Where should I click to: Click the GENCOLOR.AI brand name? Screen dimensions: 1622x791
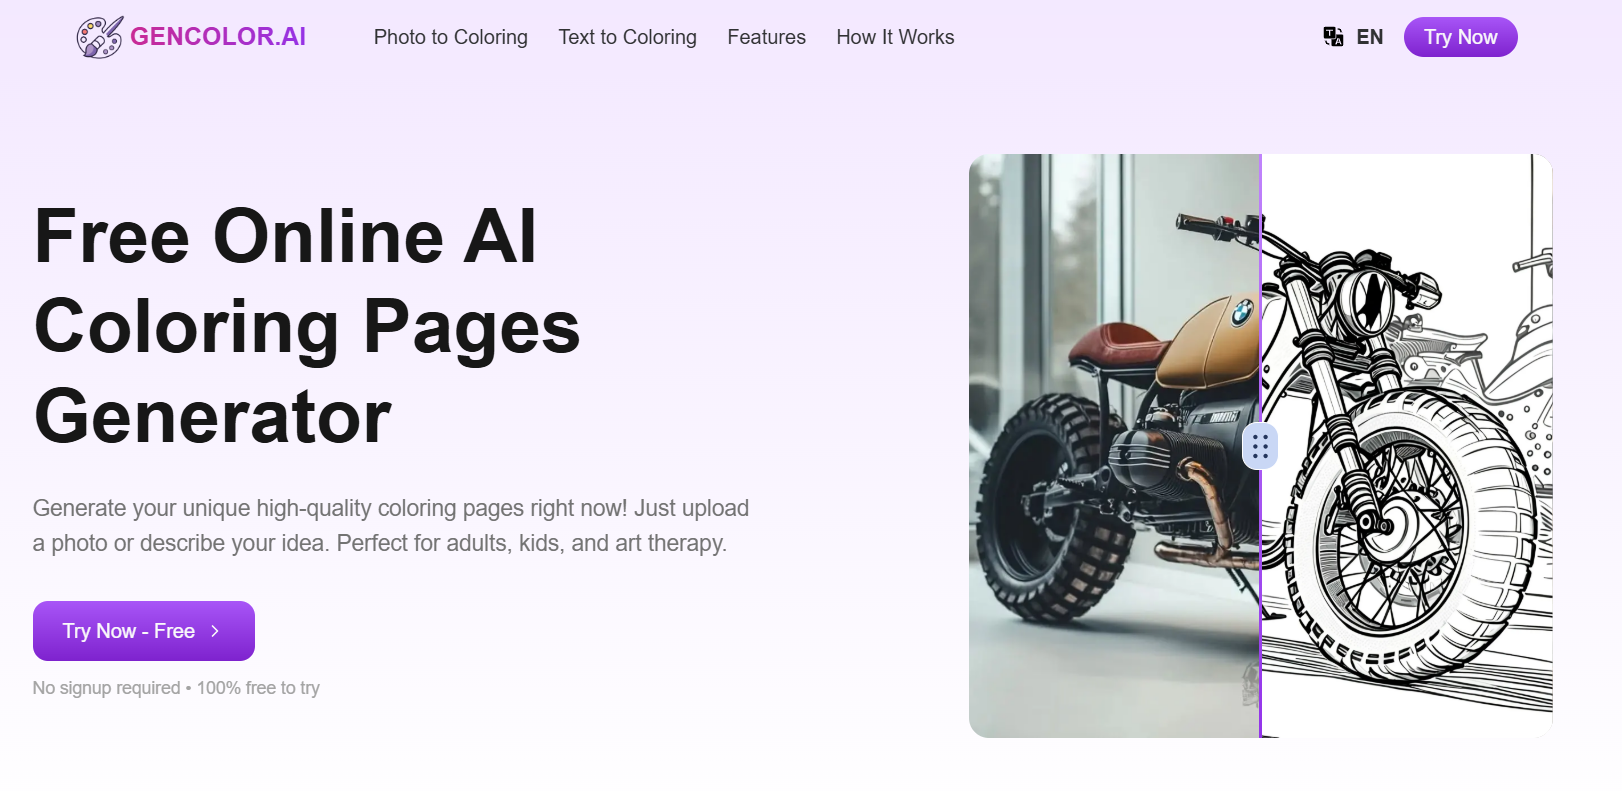(218, 37)
